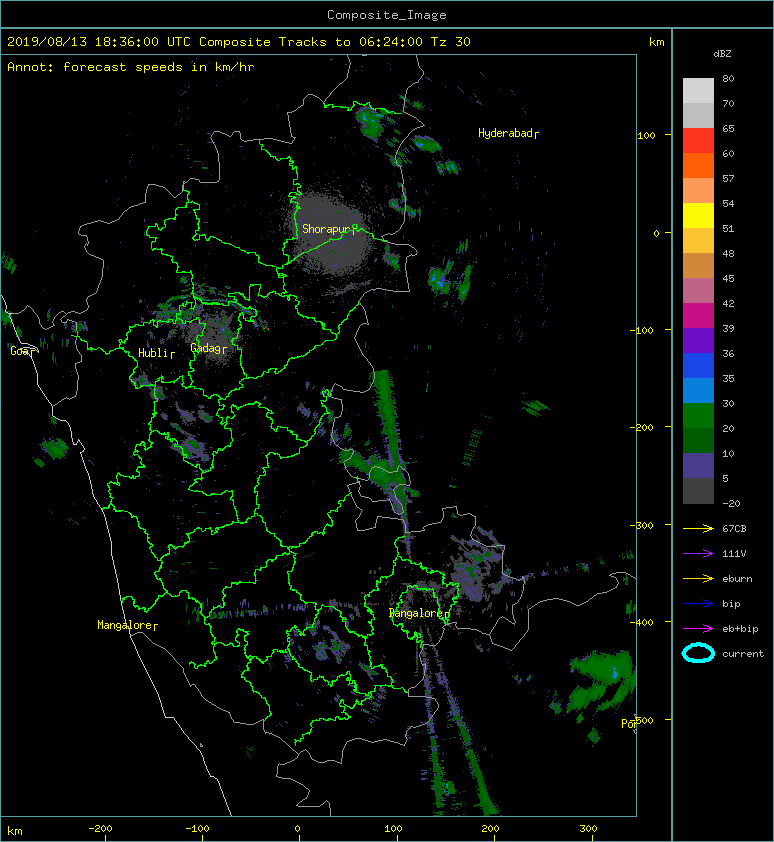Viewport: 774px width, 842px height.
Task: Click the Annot forecast speeds annotation line
Action: [131, 67]
